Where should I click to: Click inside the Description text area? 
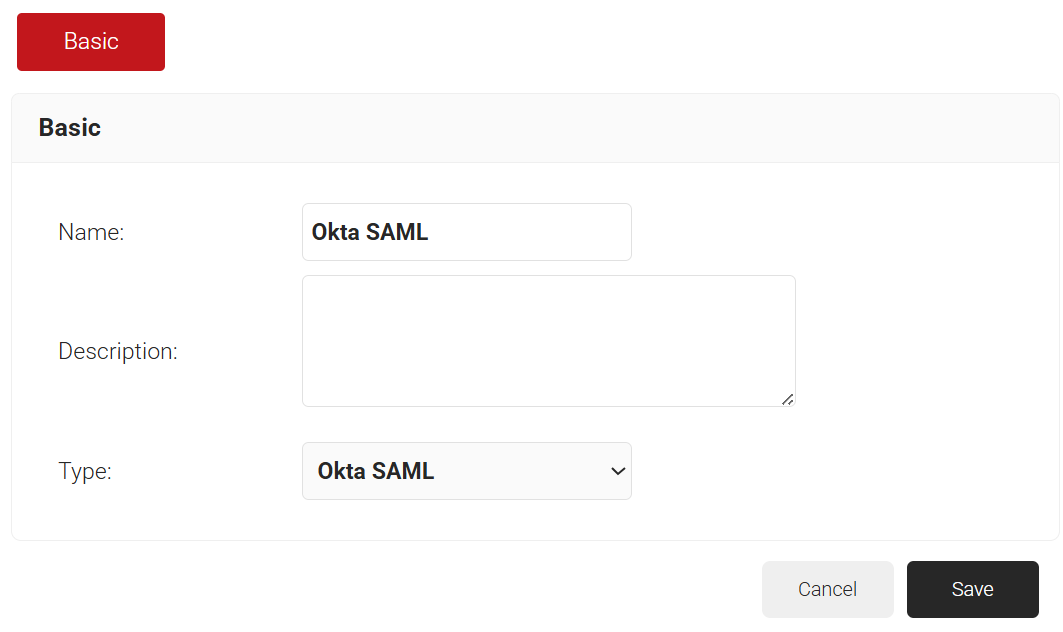[x=548, y=340]
